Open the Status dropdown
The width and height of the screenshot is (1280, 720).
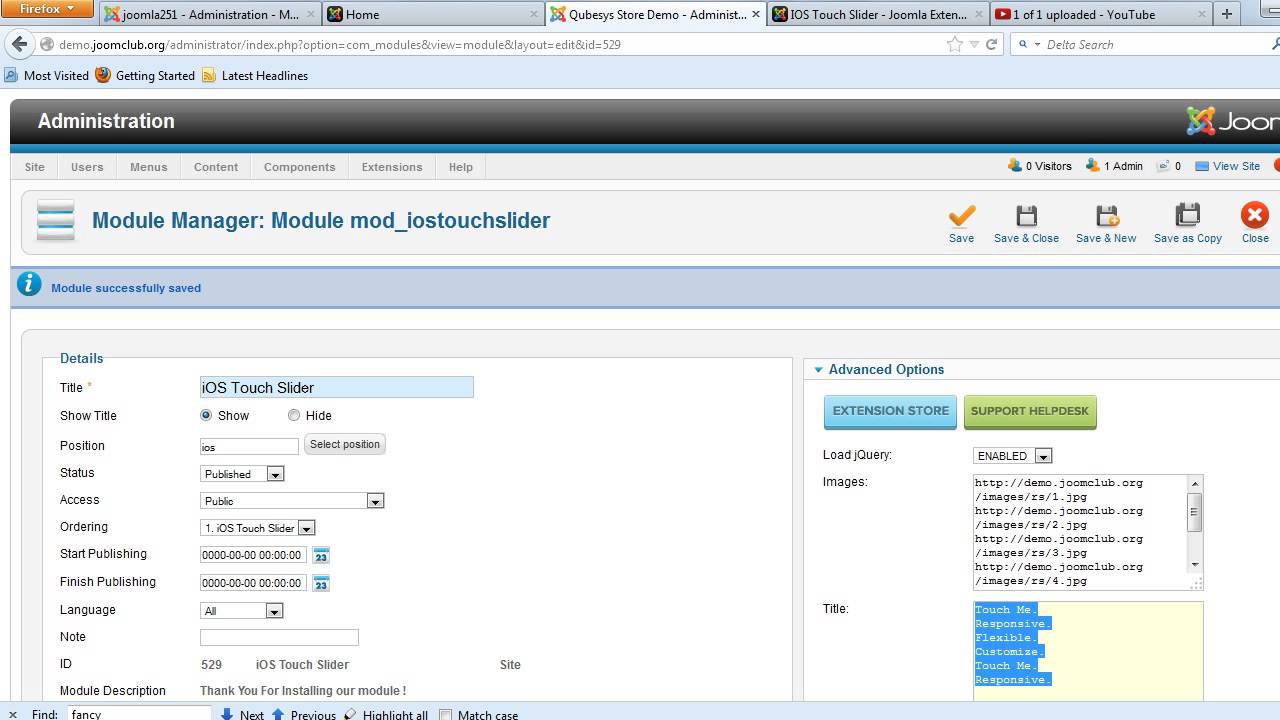243,474
